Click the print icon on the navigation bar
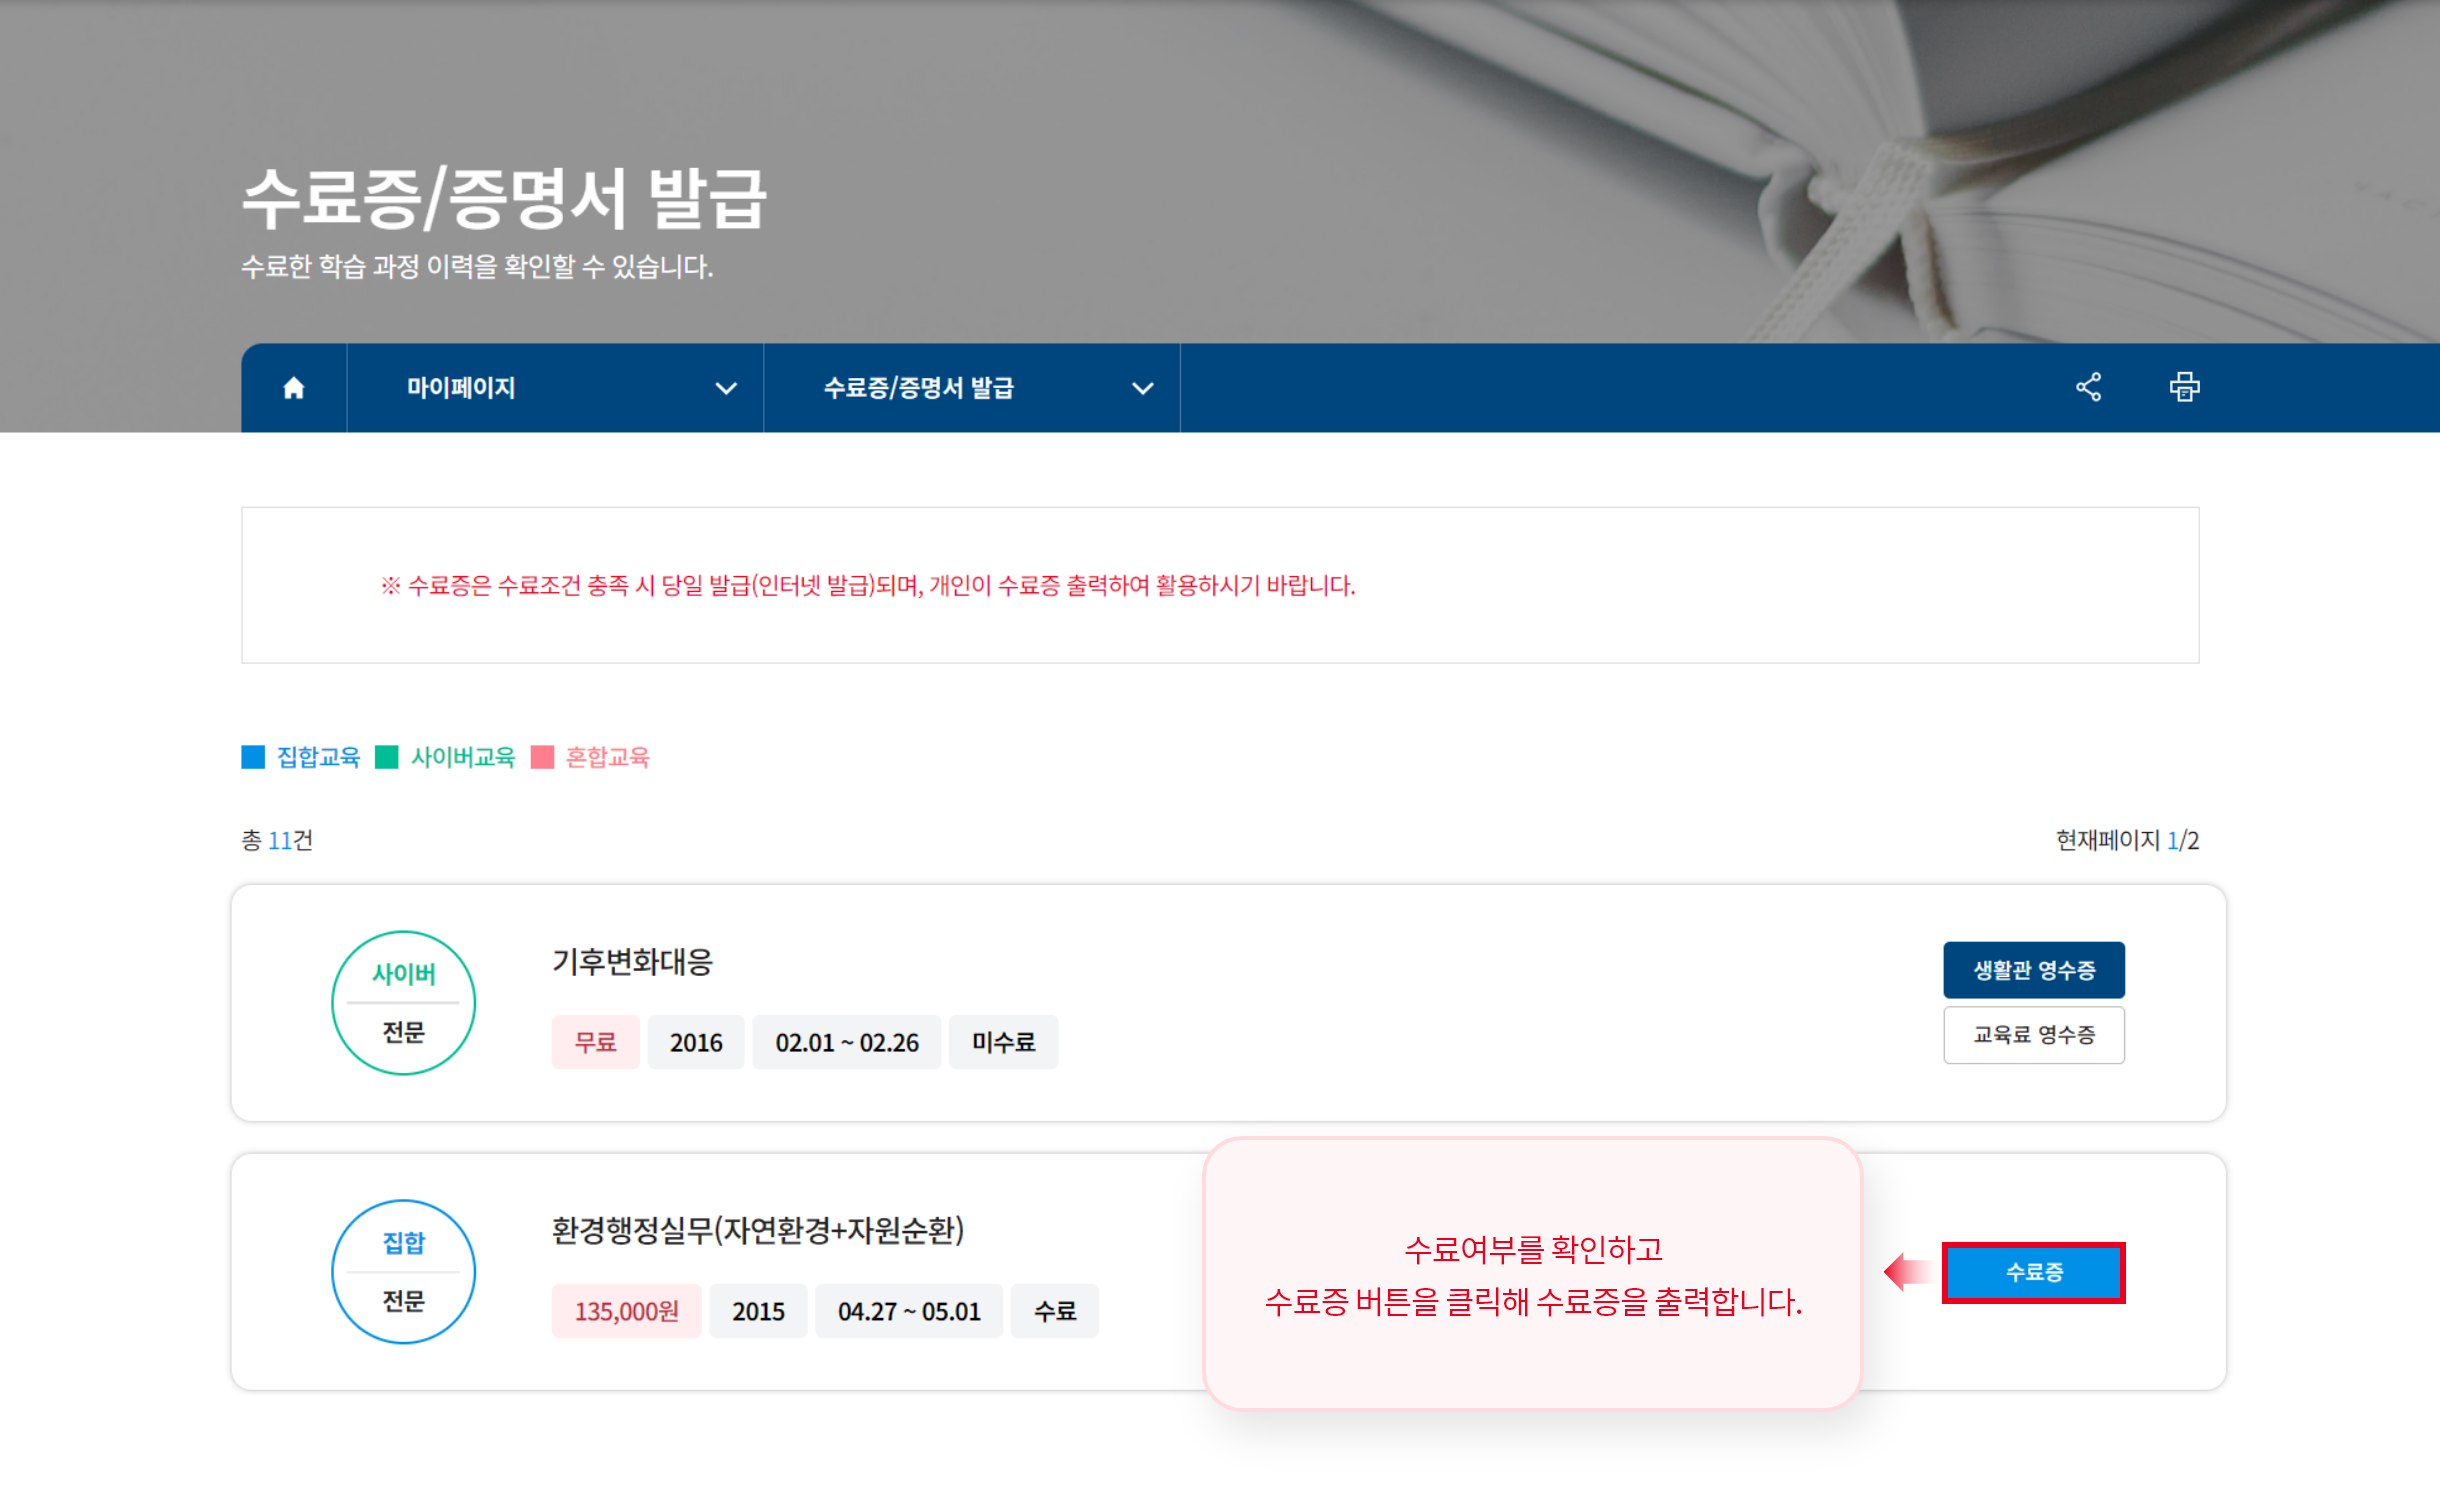This screenshot has width=2440, height=1492. coord(2184,388)
